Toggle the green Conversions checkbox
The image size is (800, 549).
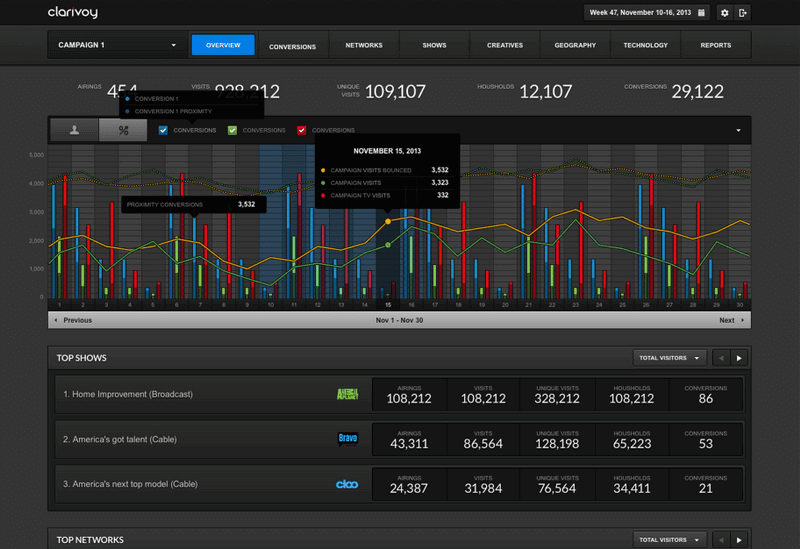coord(232,130)
